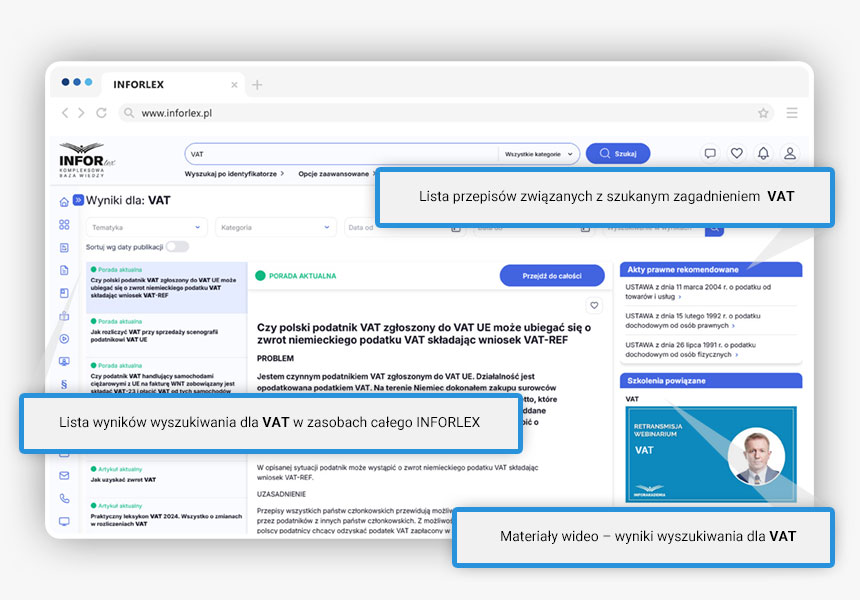Click the paragraph symbol (§) sidebar icon
Screen dimensions: 860x600
[x=65, y=383]
